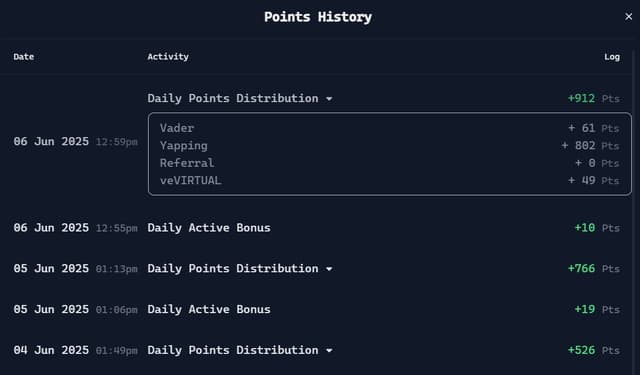This screenshot has width=640, height=375.
Task: Click the Activity column header
Action: (x=168, y=57)
